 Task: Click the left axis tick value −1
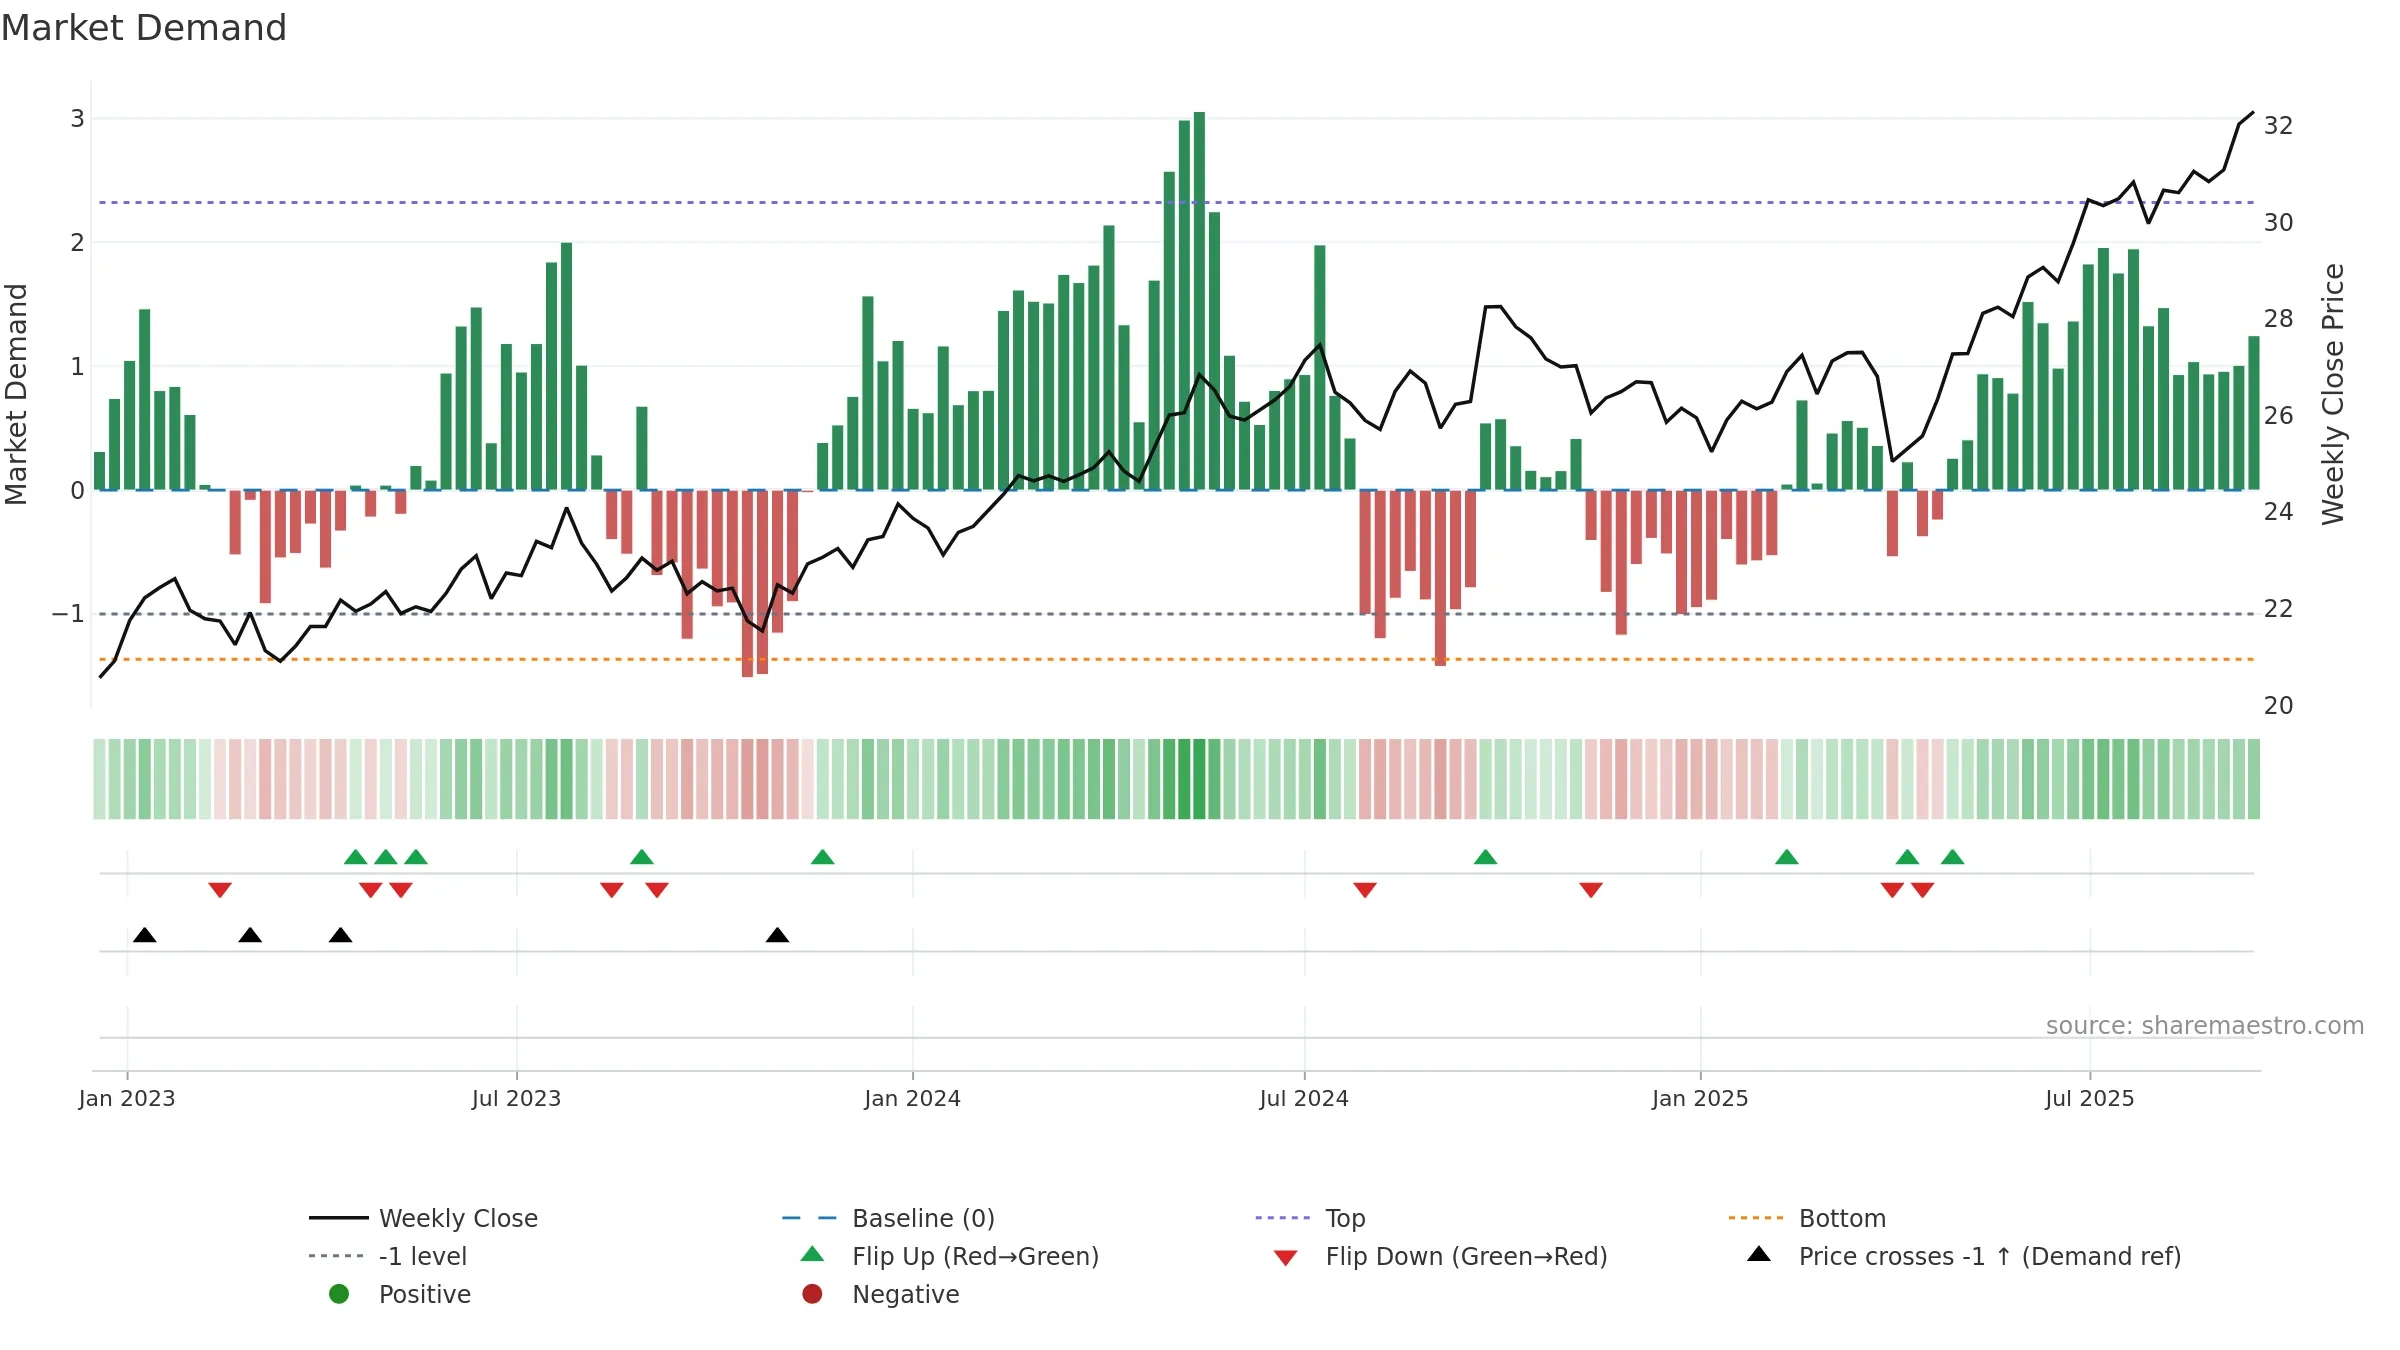68,614
